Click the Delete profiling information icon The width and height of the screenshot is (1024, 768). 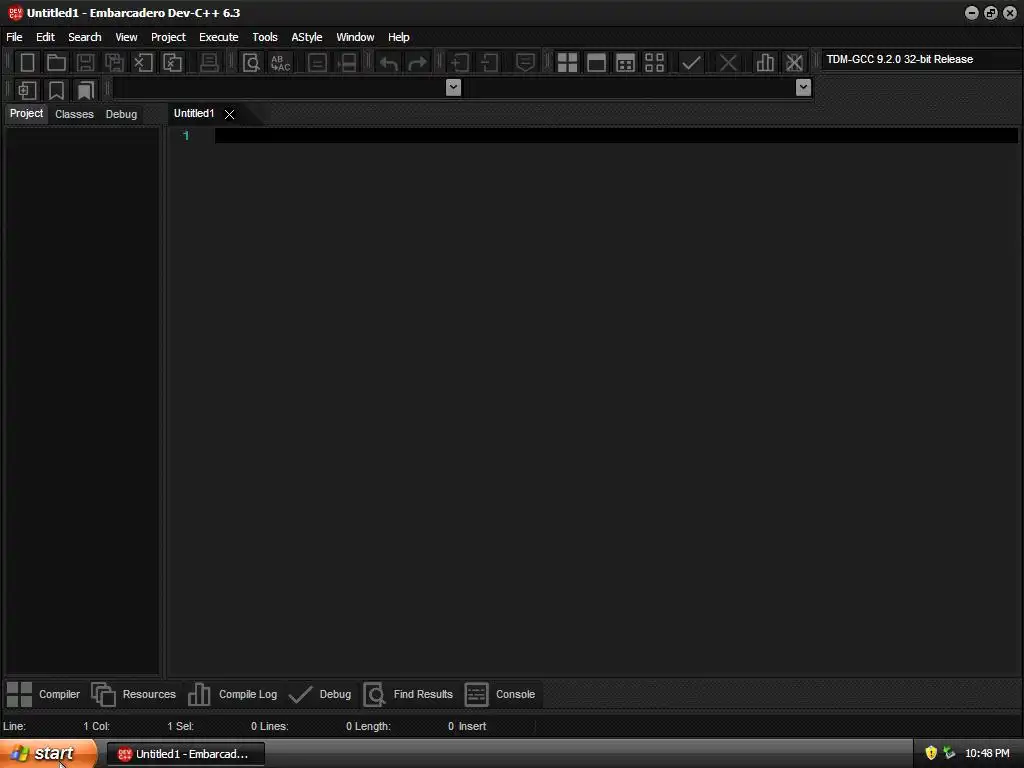(x=794, y=63)
